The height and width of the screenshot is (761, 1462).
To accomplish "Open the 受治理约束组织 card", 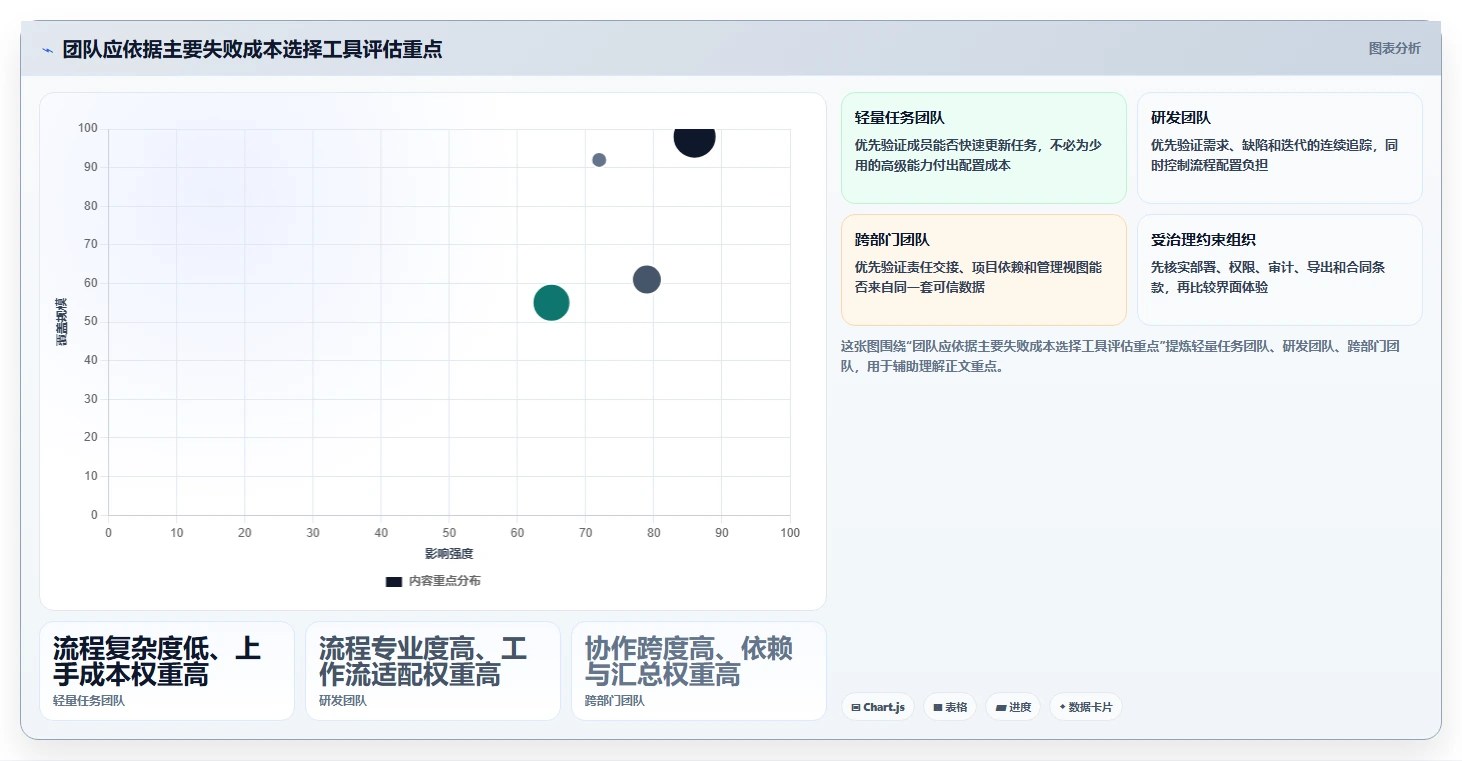I will pos(1280,270).
